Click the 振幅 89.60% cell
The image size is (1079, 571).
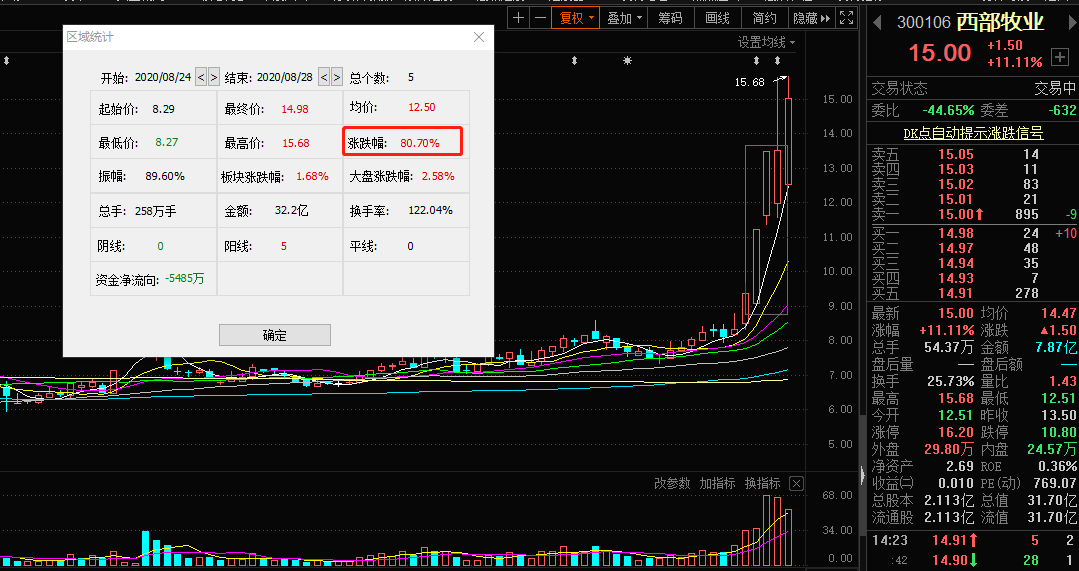(x=153, y=176)
